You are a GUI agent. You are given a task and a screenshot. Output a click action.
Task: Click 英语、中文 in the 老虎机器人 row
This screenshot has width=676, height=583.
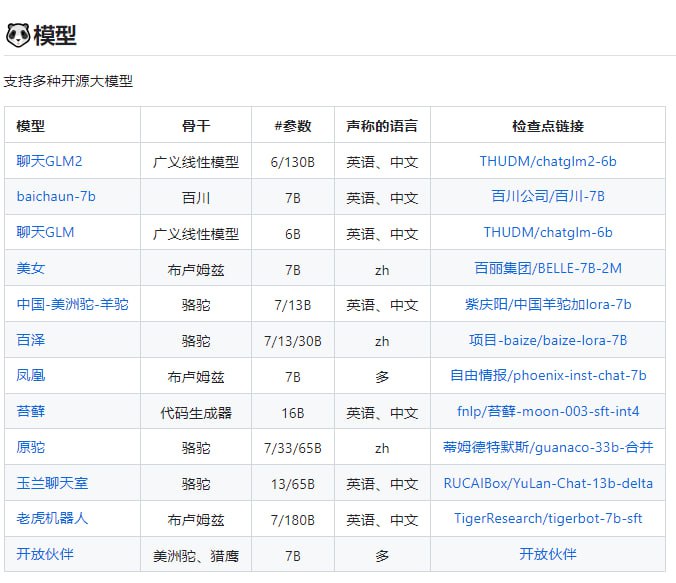382,520
